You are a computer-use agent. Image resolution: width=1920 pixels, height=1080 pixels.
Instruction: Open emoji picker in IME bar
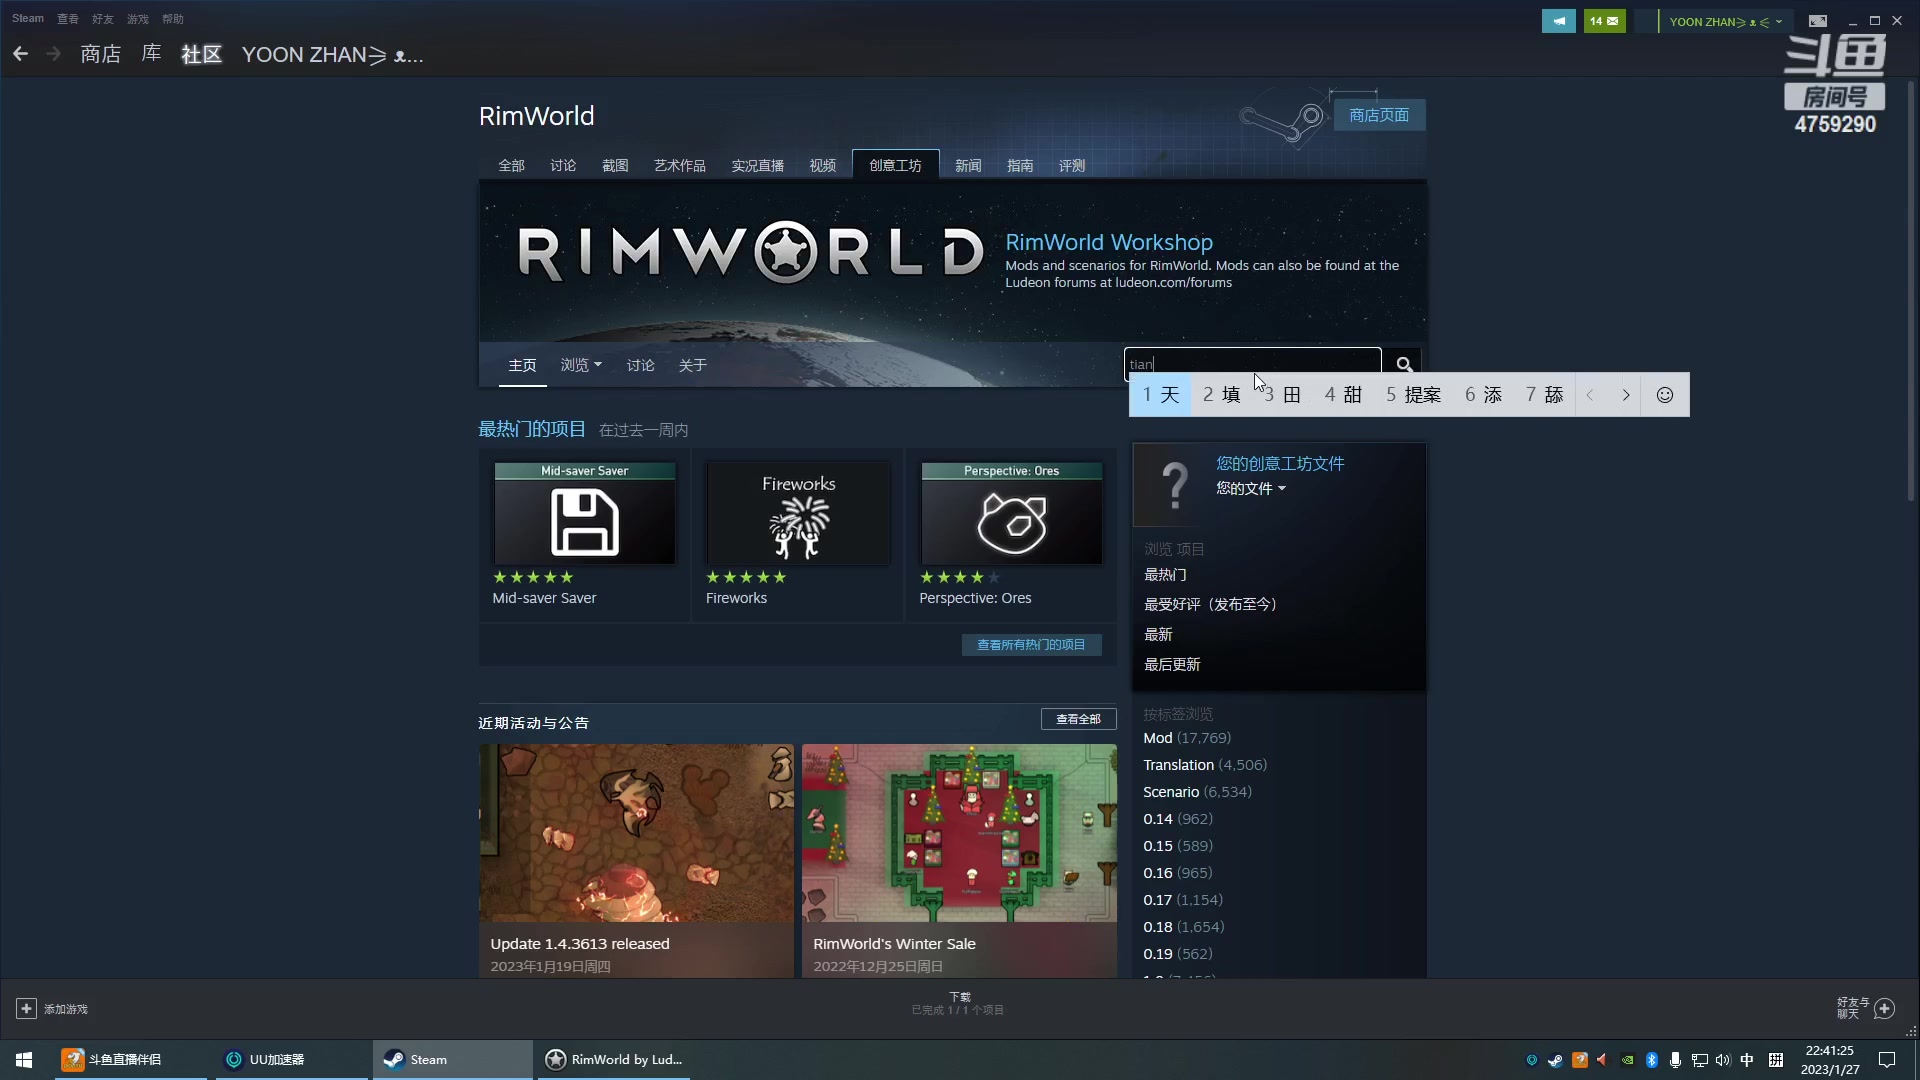tap(1664, 395)
